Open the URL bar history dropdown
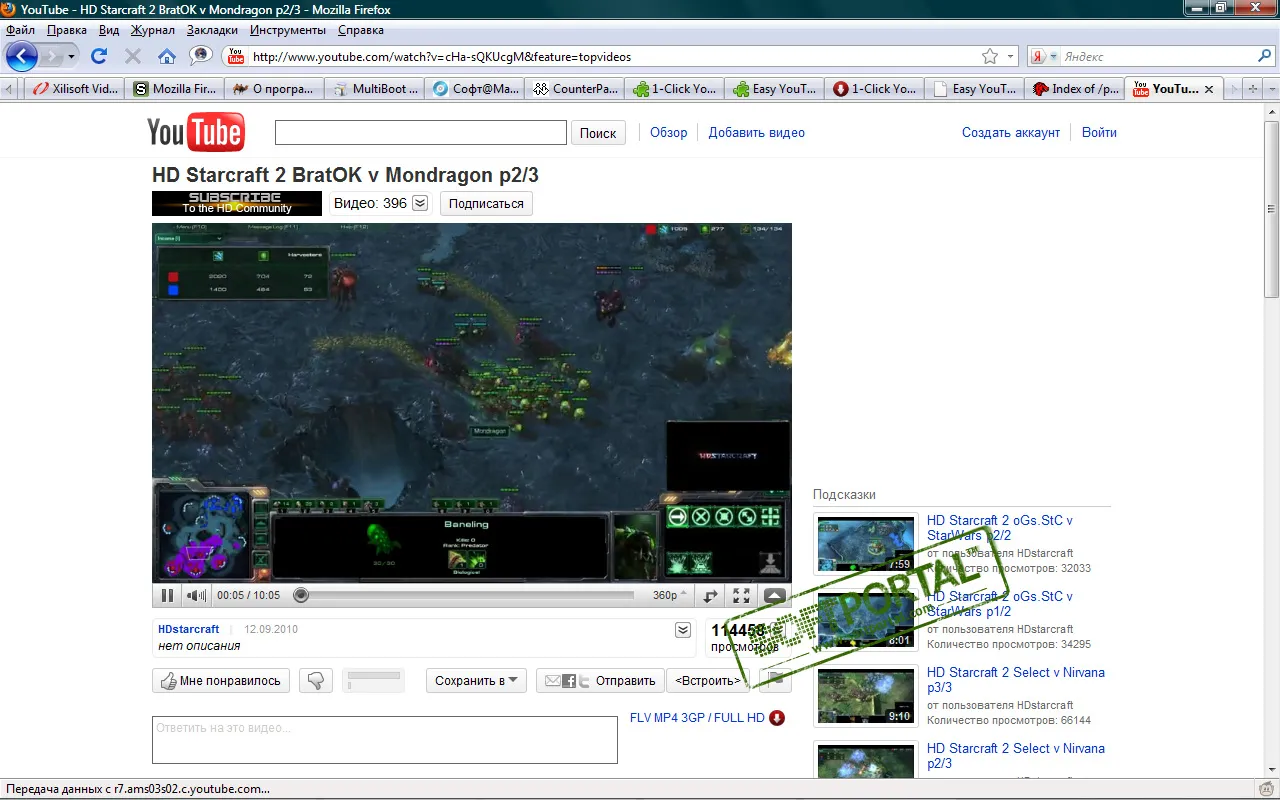The height and width of the screenshot is (800, 1280). coord(1011,56)
